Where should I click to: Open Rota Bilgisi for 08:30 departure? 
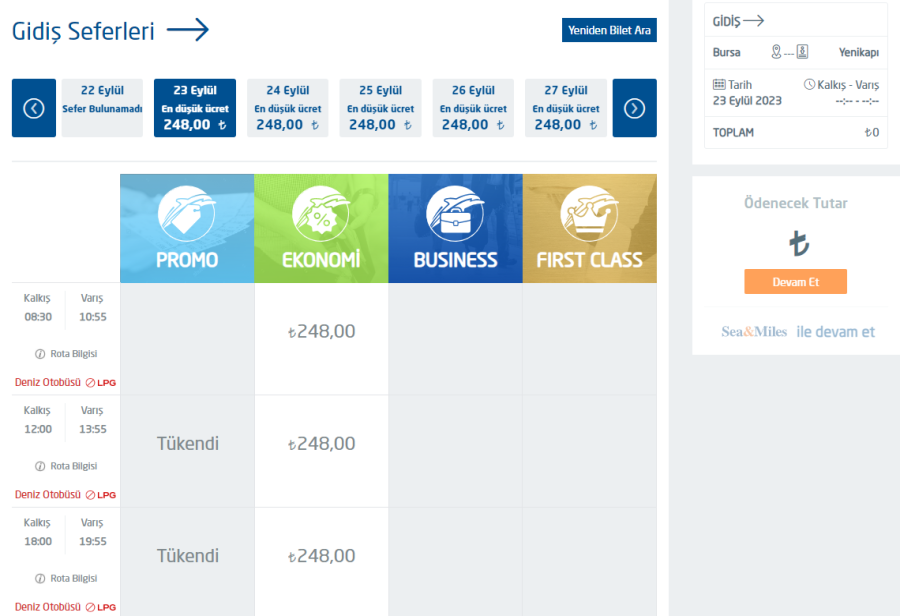point(66,353)
